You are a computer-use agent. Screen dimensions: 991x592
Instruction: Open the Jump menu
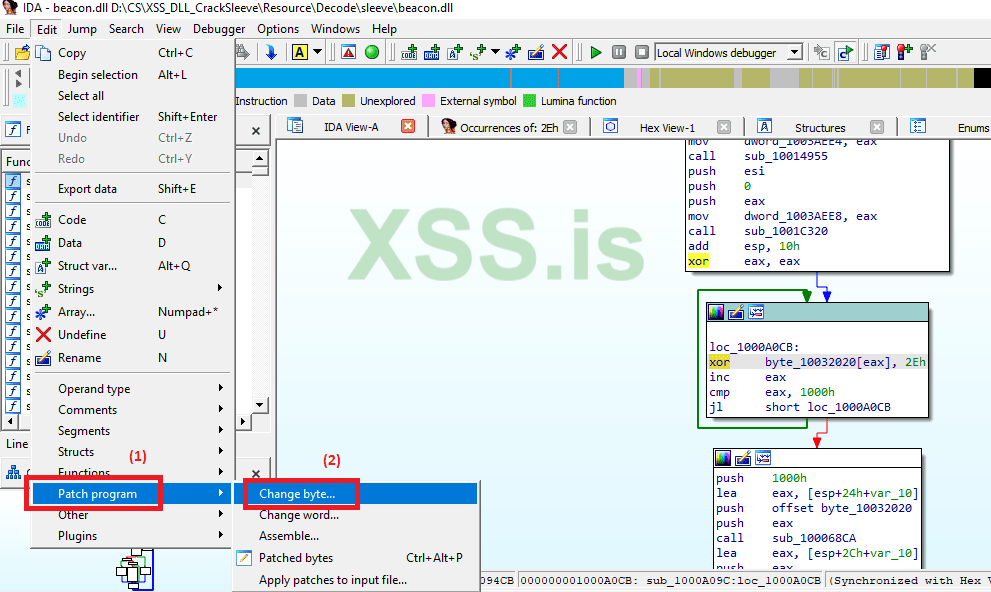pyautogui.click(x=82, y=29)
